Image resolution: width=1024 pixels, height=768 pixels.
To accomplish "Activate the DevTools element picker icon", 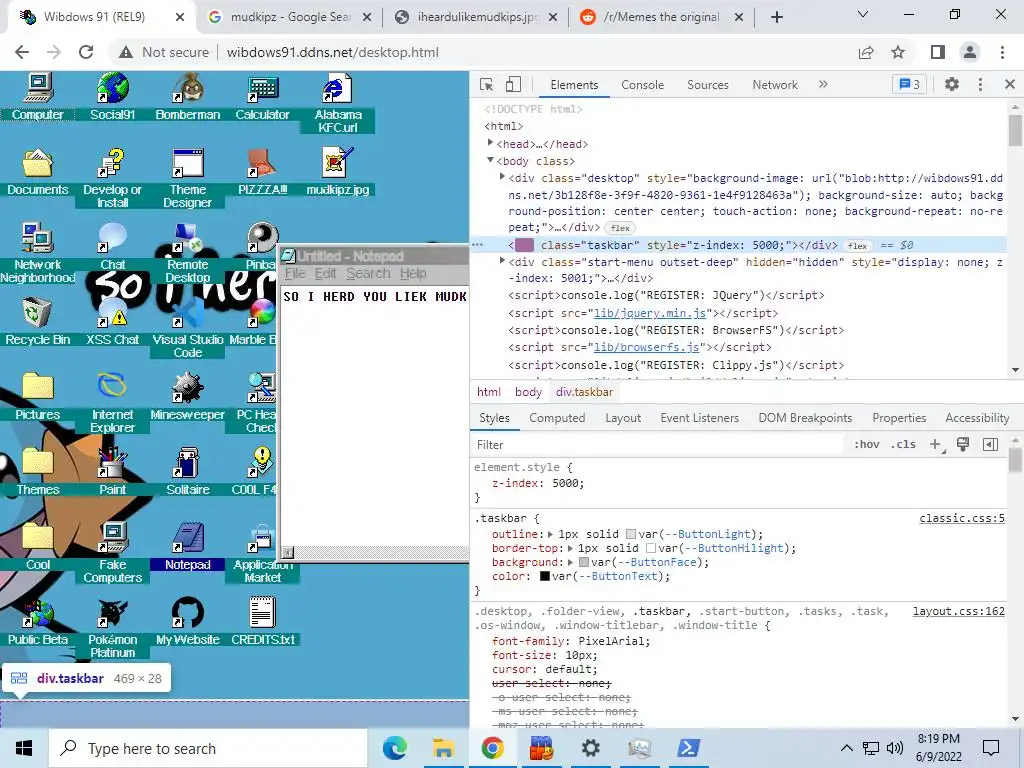I will (487, 84).
